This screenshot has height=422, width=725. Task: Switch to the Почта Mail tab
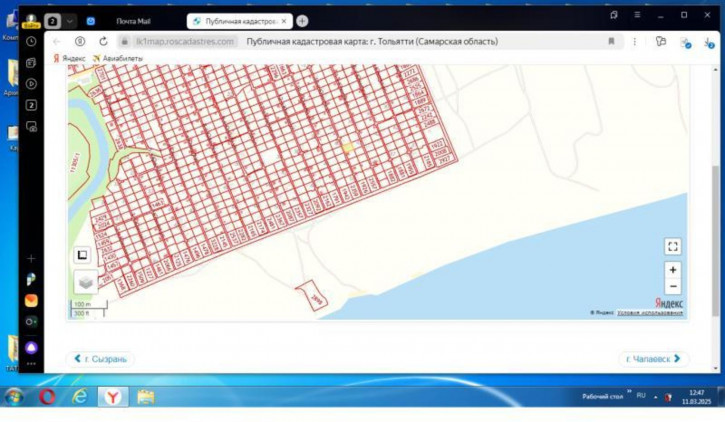pos(132,20)
